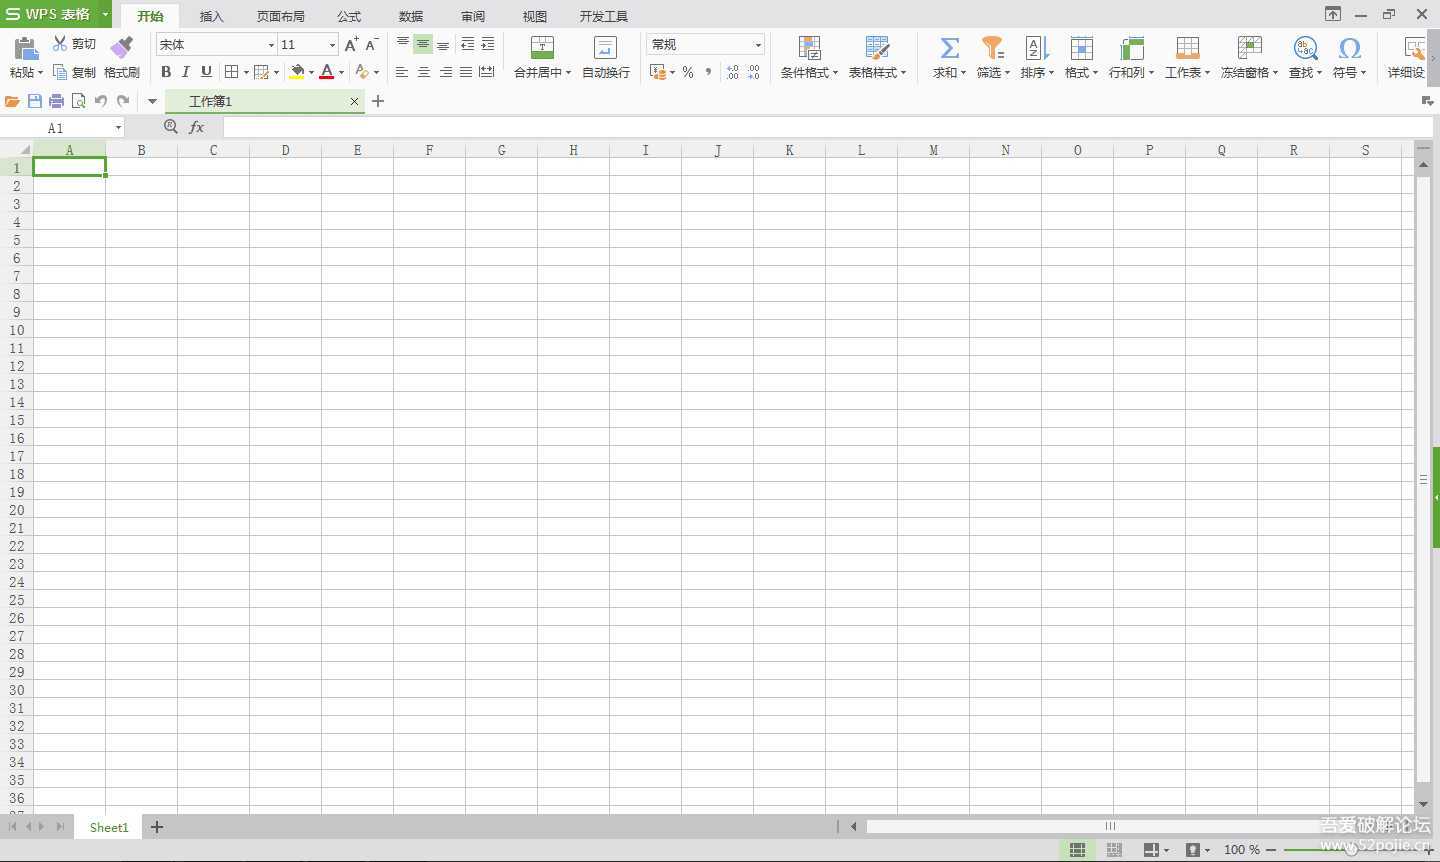
Task: Click the Filter (筛选) funnel icon
Action: point(992,48)
